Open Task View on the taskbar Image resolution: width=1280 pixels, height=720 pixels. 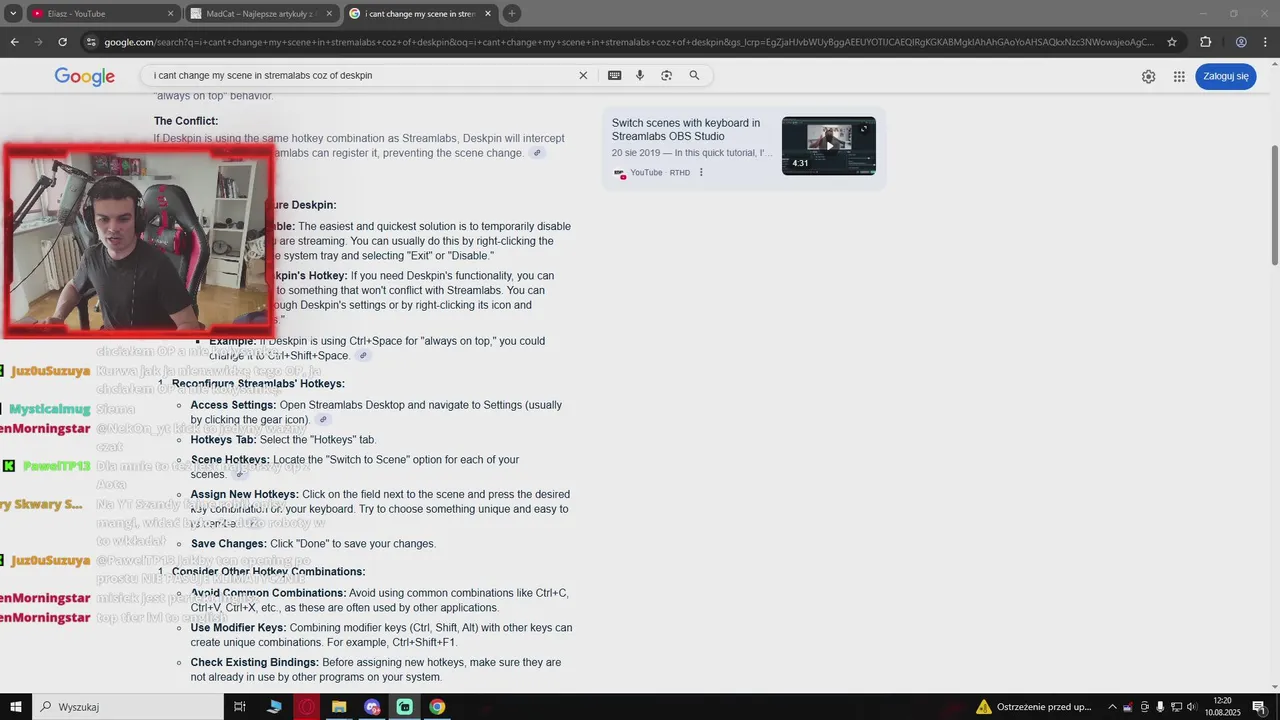(x=240, y=707)
